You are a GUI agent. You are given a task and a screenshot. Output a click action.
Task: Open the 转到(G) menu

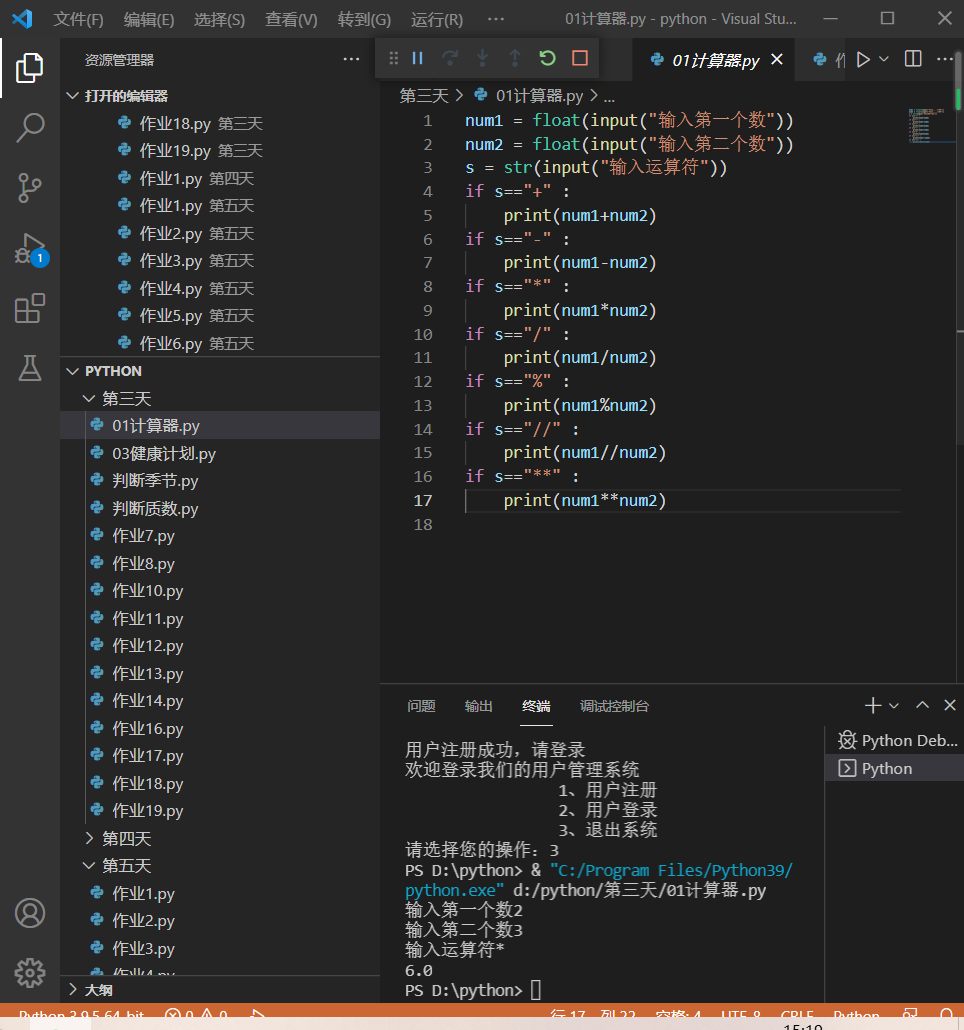point(364,20)
